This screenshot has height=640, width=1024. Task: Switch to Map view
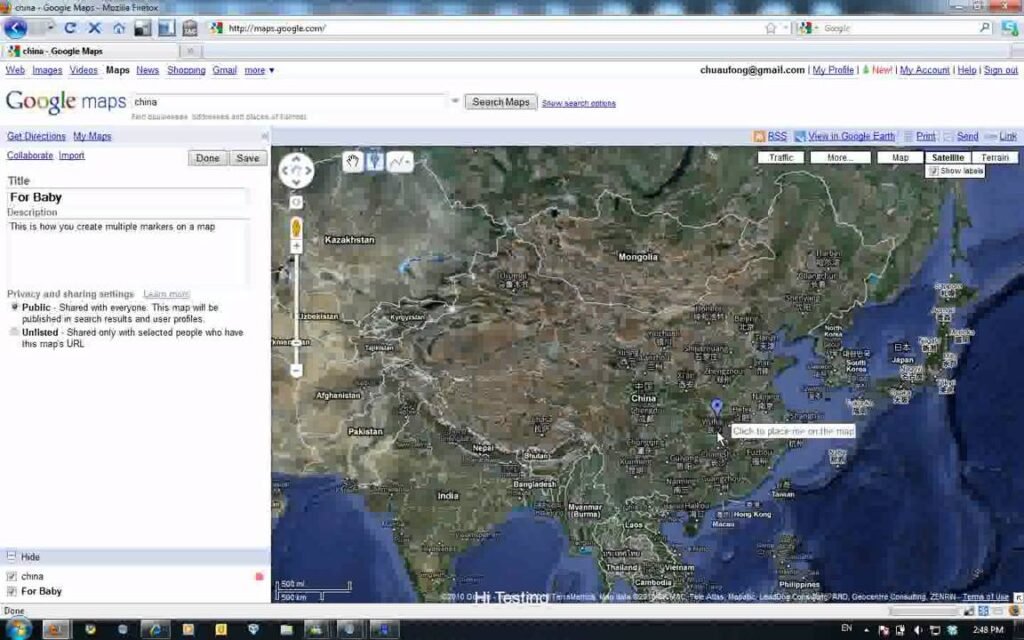click(x=900, y=157)
